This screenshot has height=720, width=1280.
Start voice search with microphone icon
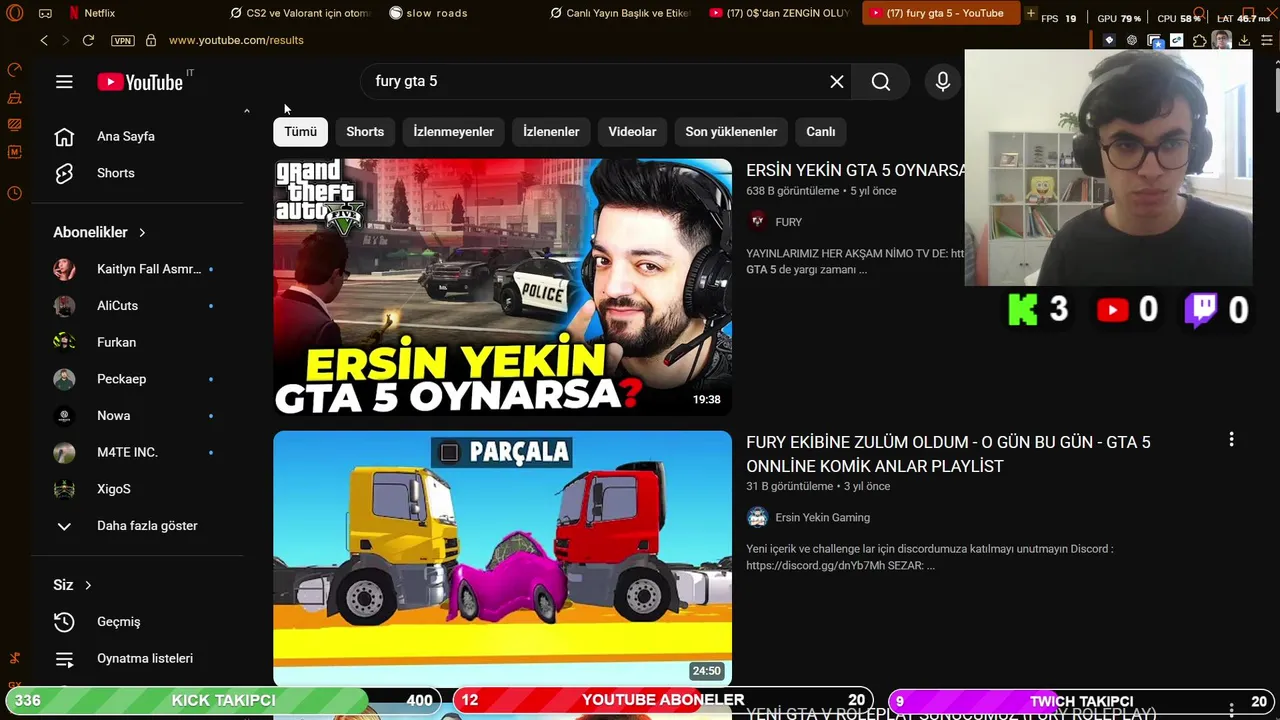(943, 82)
